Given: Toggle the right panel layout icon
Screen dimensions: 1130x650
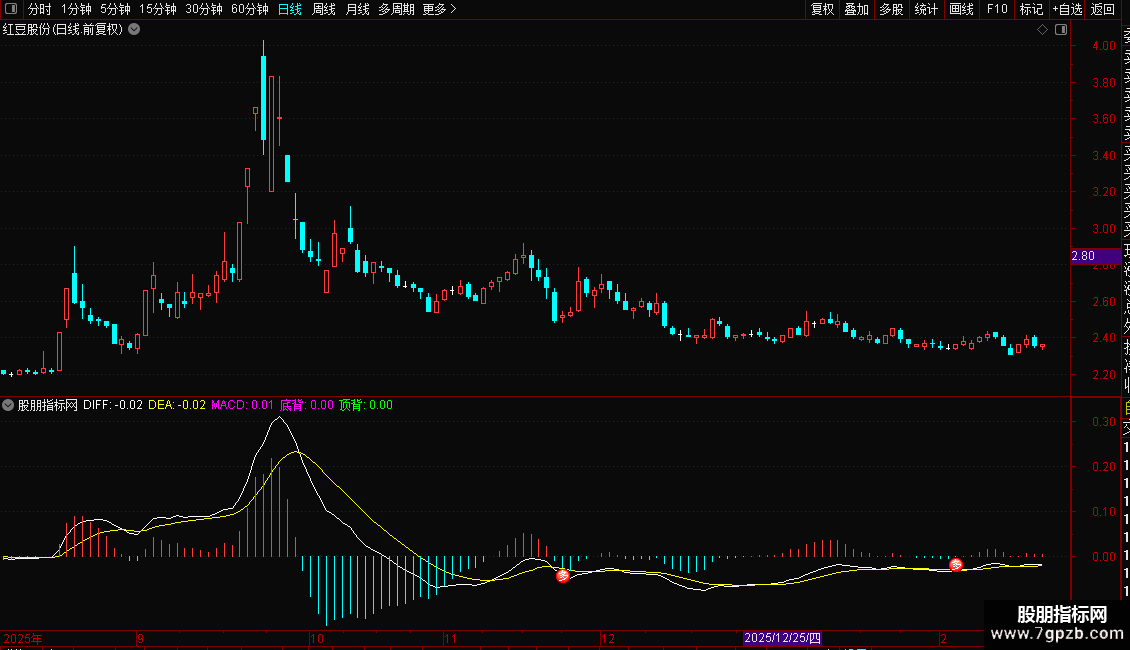Looking at the screenshot, I should point(1061,30).
